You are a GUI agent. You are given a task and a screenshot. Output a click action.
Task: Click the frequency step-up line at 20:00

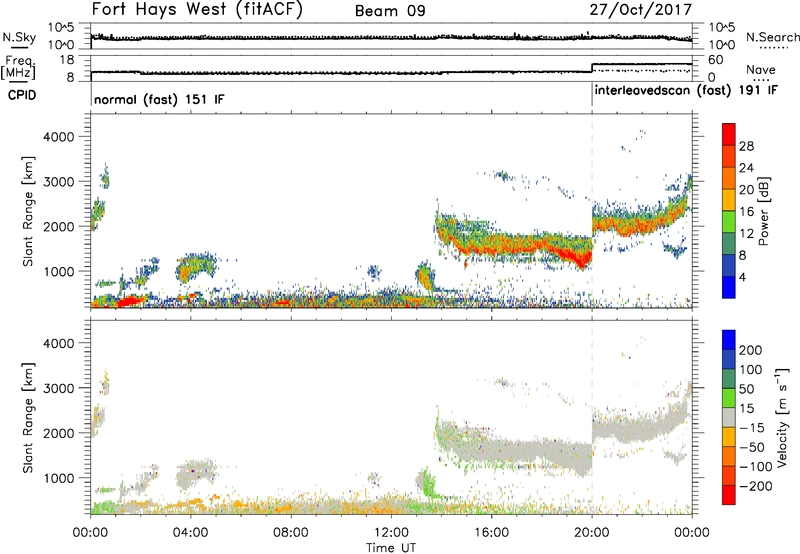[x=592, y=68]
